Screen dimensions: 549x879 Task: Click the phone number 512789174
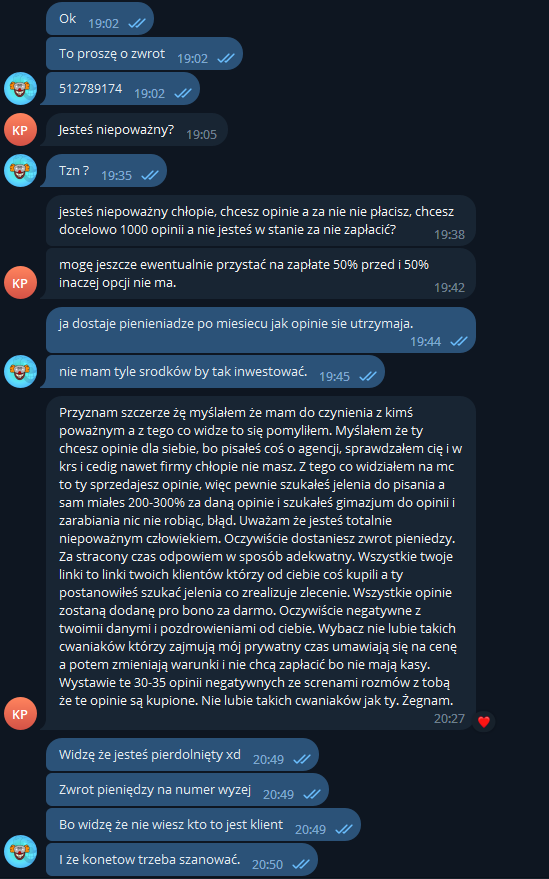click(90, 89)
